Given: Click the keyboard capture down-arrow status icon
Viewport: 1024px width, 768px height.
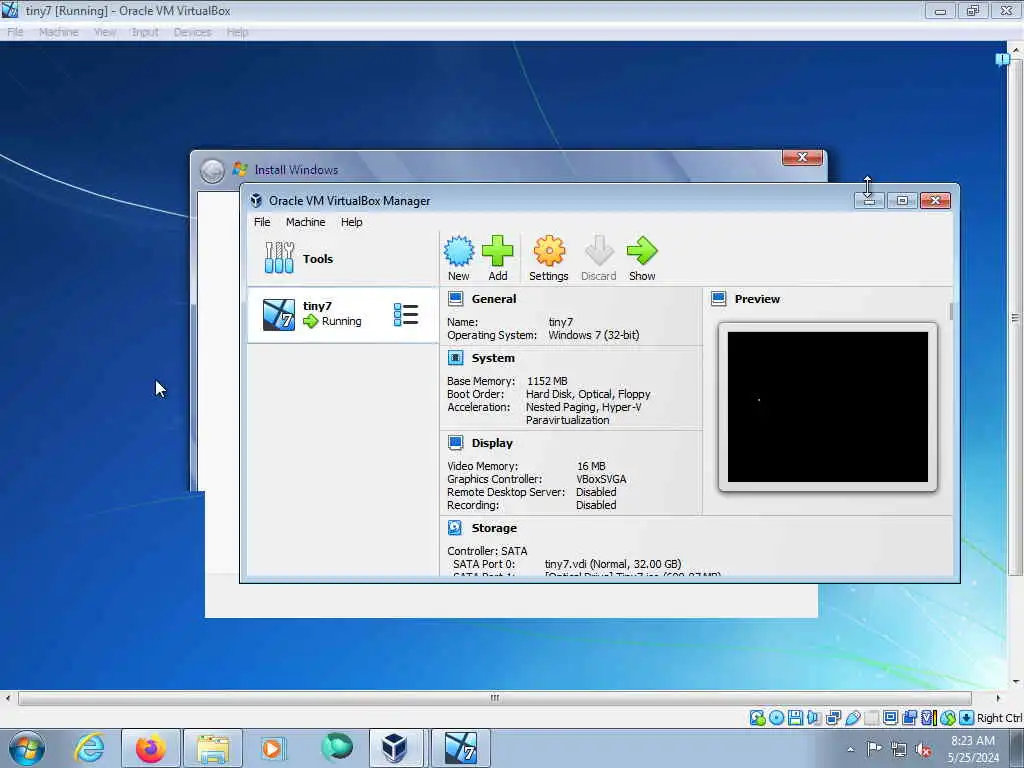Looking at the screenshot, I should 967,718.
